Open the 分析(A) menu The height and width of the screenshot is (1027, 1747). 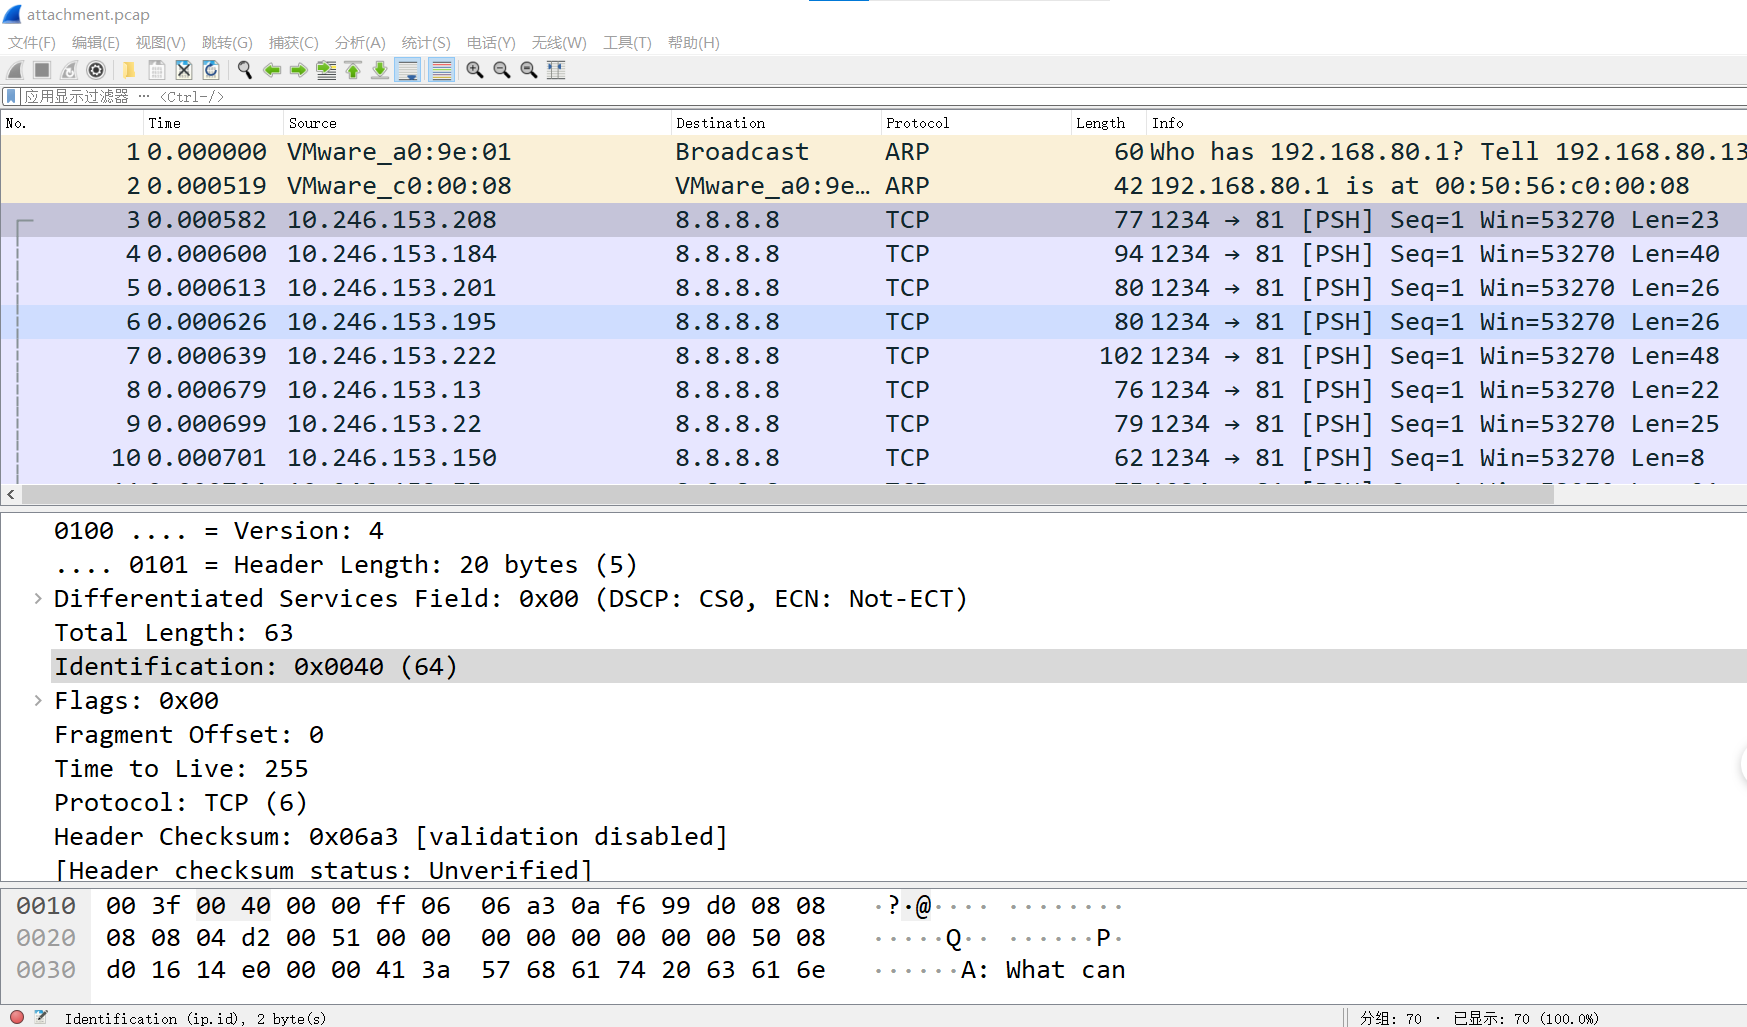(x=359, y=43)
